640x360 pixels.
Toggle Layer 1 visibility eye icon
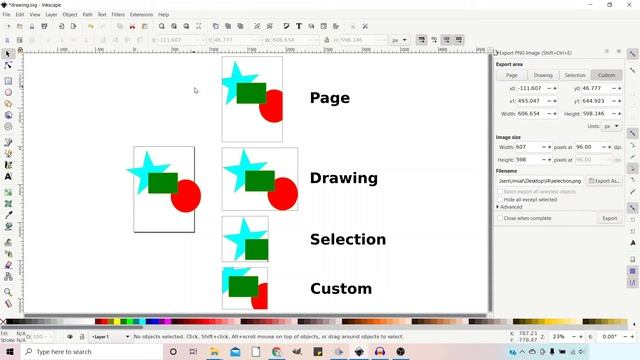[70, 337]
